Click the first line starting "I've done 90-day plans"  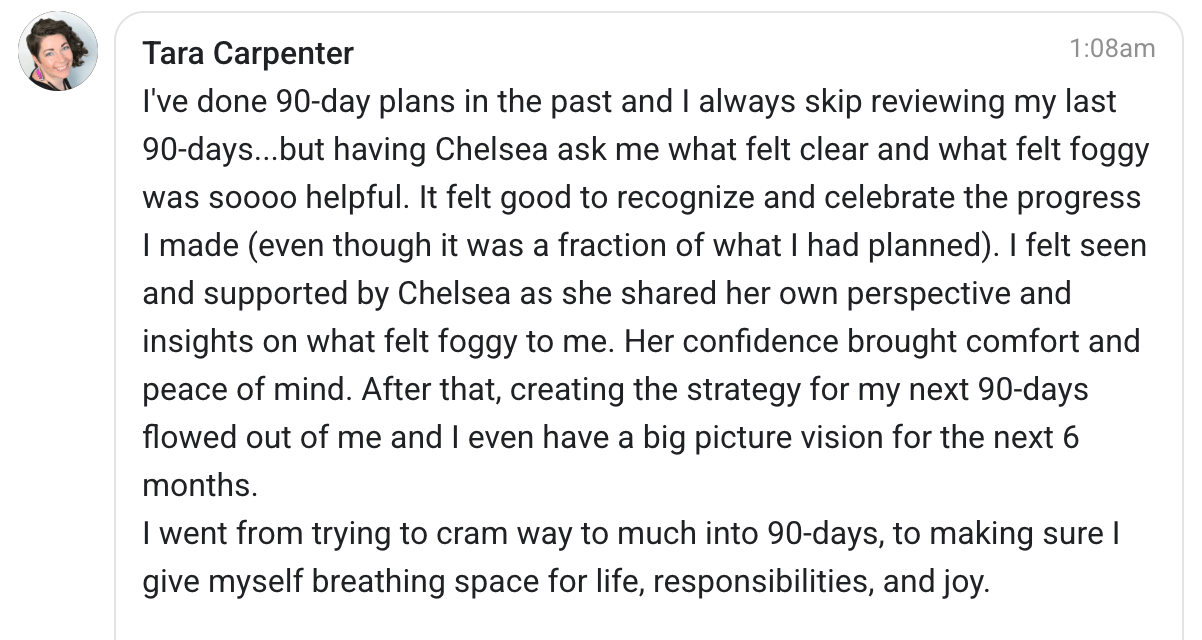click(x=629, y=101)
